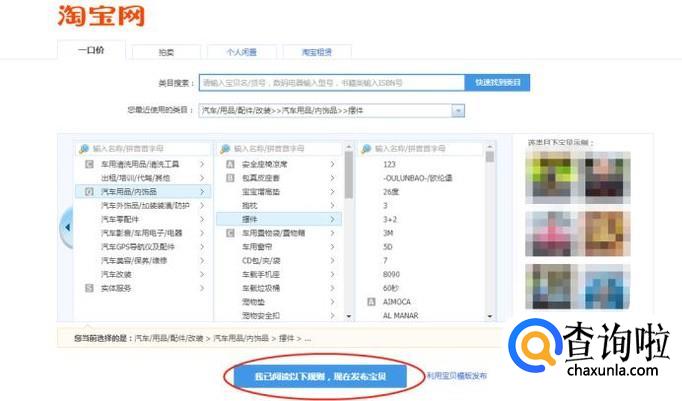Click the Taobao (淘宝网) logo
The height and width of the screenshot is (401, 682).
pos(100,16)
